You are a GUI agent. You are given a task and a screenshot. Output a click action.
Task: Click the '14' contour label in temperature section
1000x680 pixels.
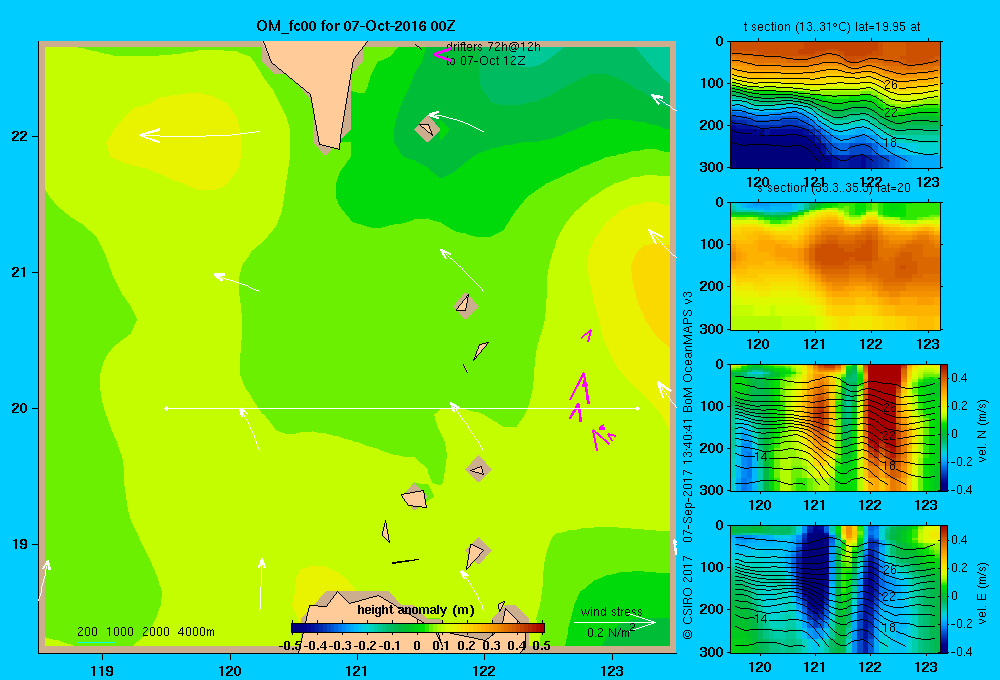(758, 133)
